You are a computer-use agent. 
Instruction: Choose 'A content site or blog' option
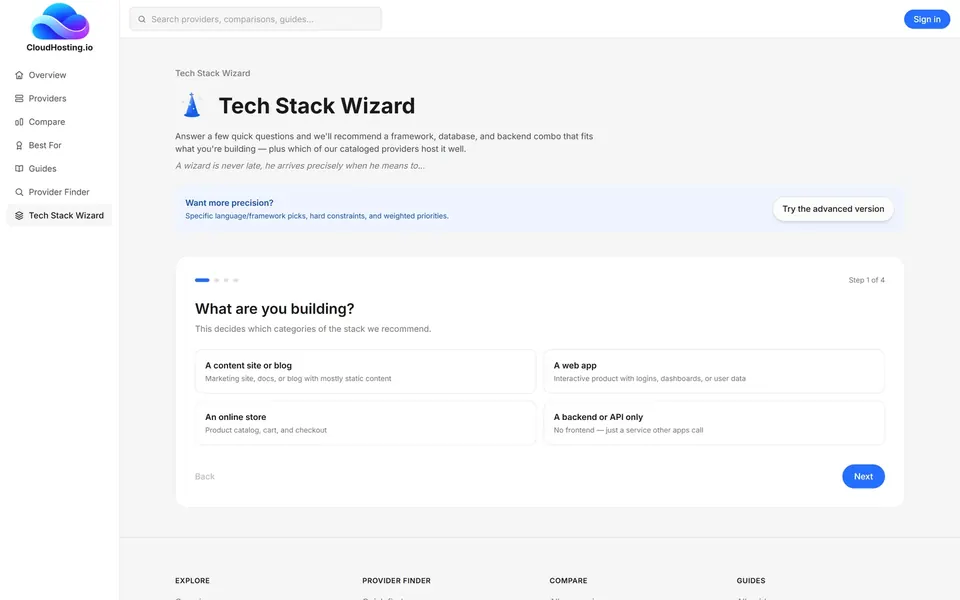click(366, 371)
